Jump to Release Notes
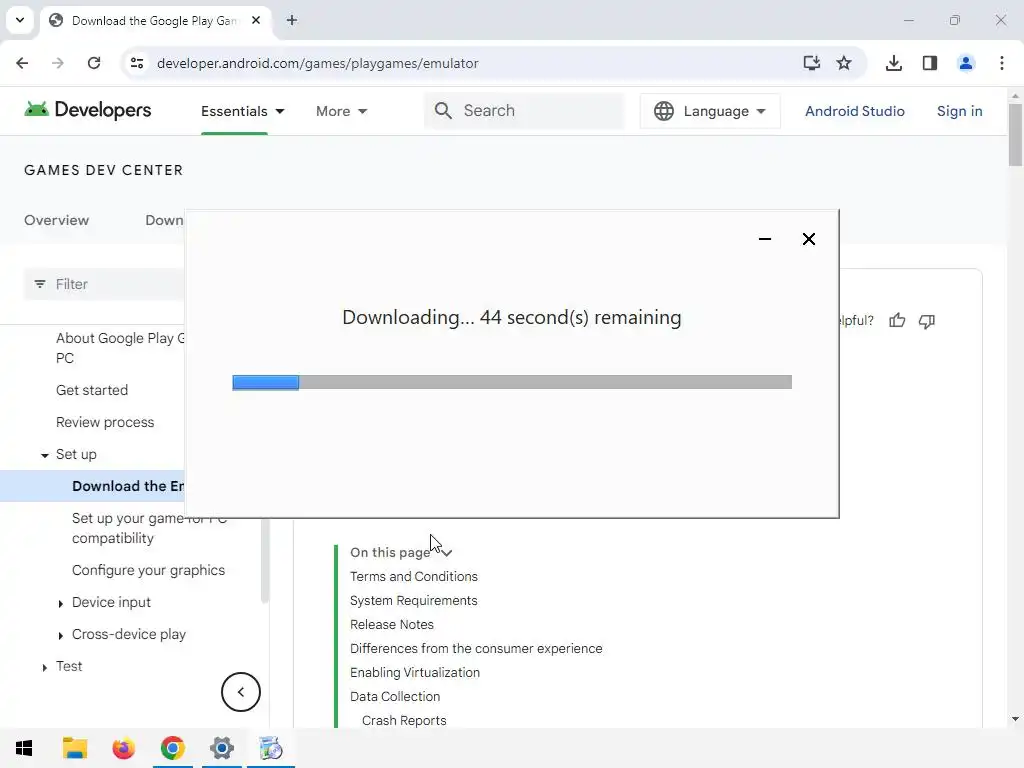 392,625
